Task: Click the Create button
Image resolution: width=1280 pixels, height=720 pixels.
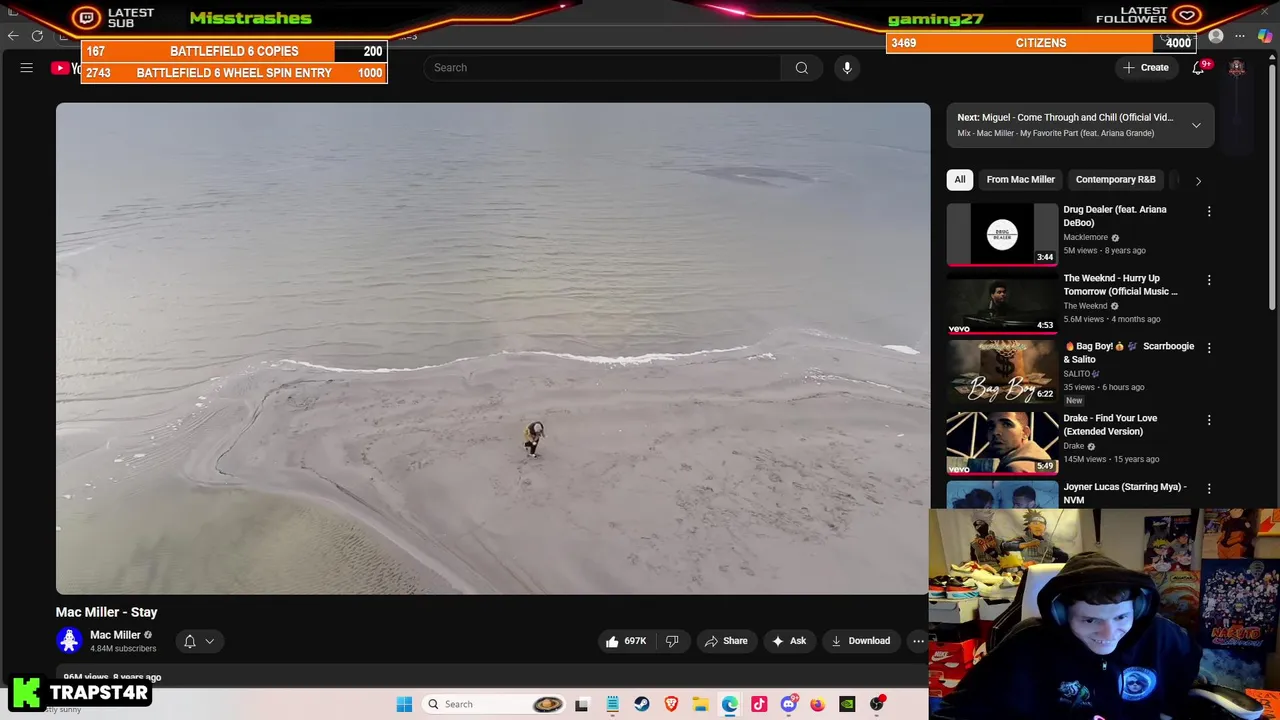Action: click(x=1146, y=68)
